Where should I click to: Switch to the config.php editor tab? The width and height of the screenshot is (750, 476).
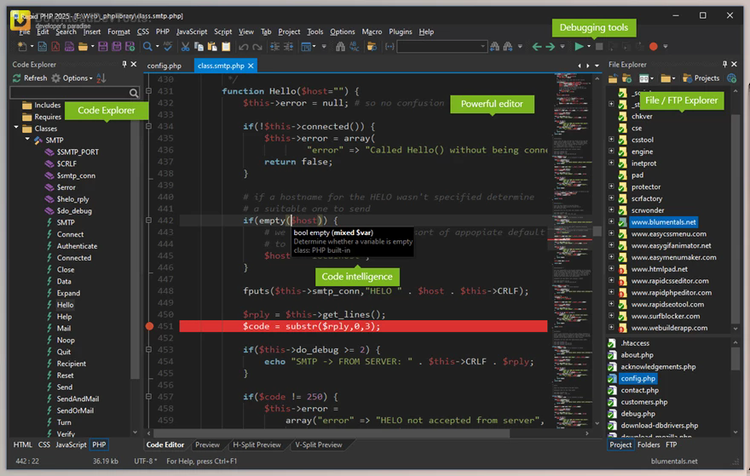[x=164, y=66]
